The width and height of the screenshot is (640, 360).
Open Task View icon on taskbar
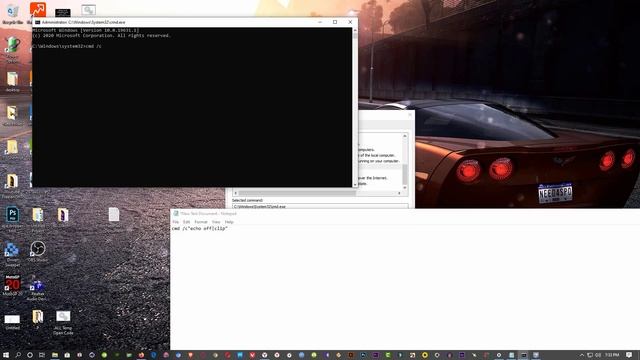click(x=42, y=355)
